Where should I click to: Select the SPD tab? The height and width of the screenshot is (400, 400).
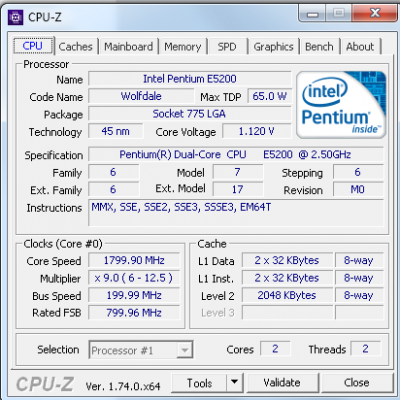coord(227,47)
